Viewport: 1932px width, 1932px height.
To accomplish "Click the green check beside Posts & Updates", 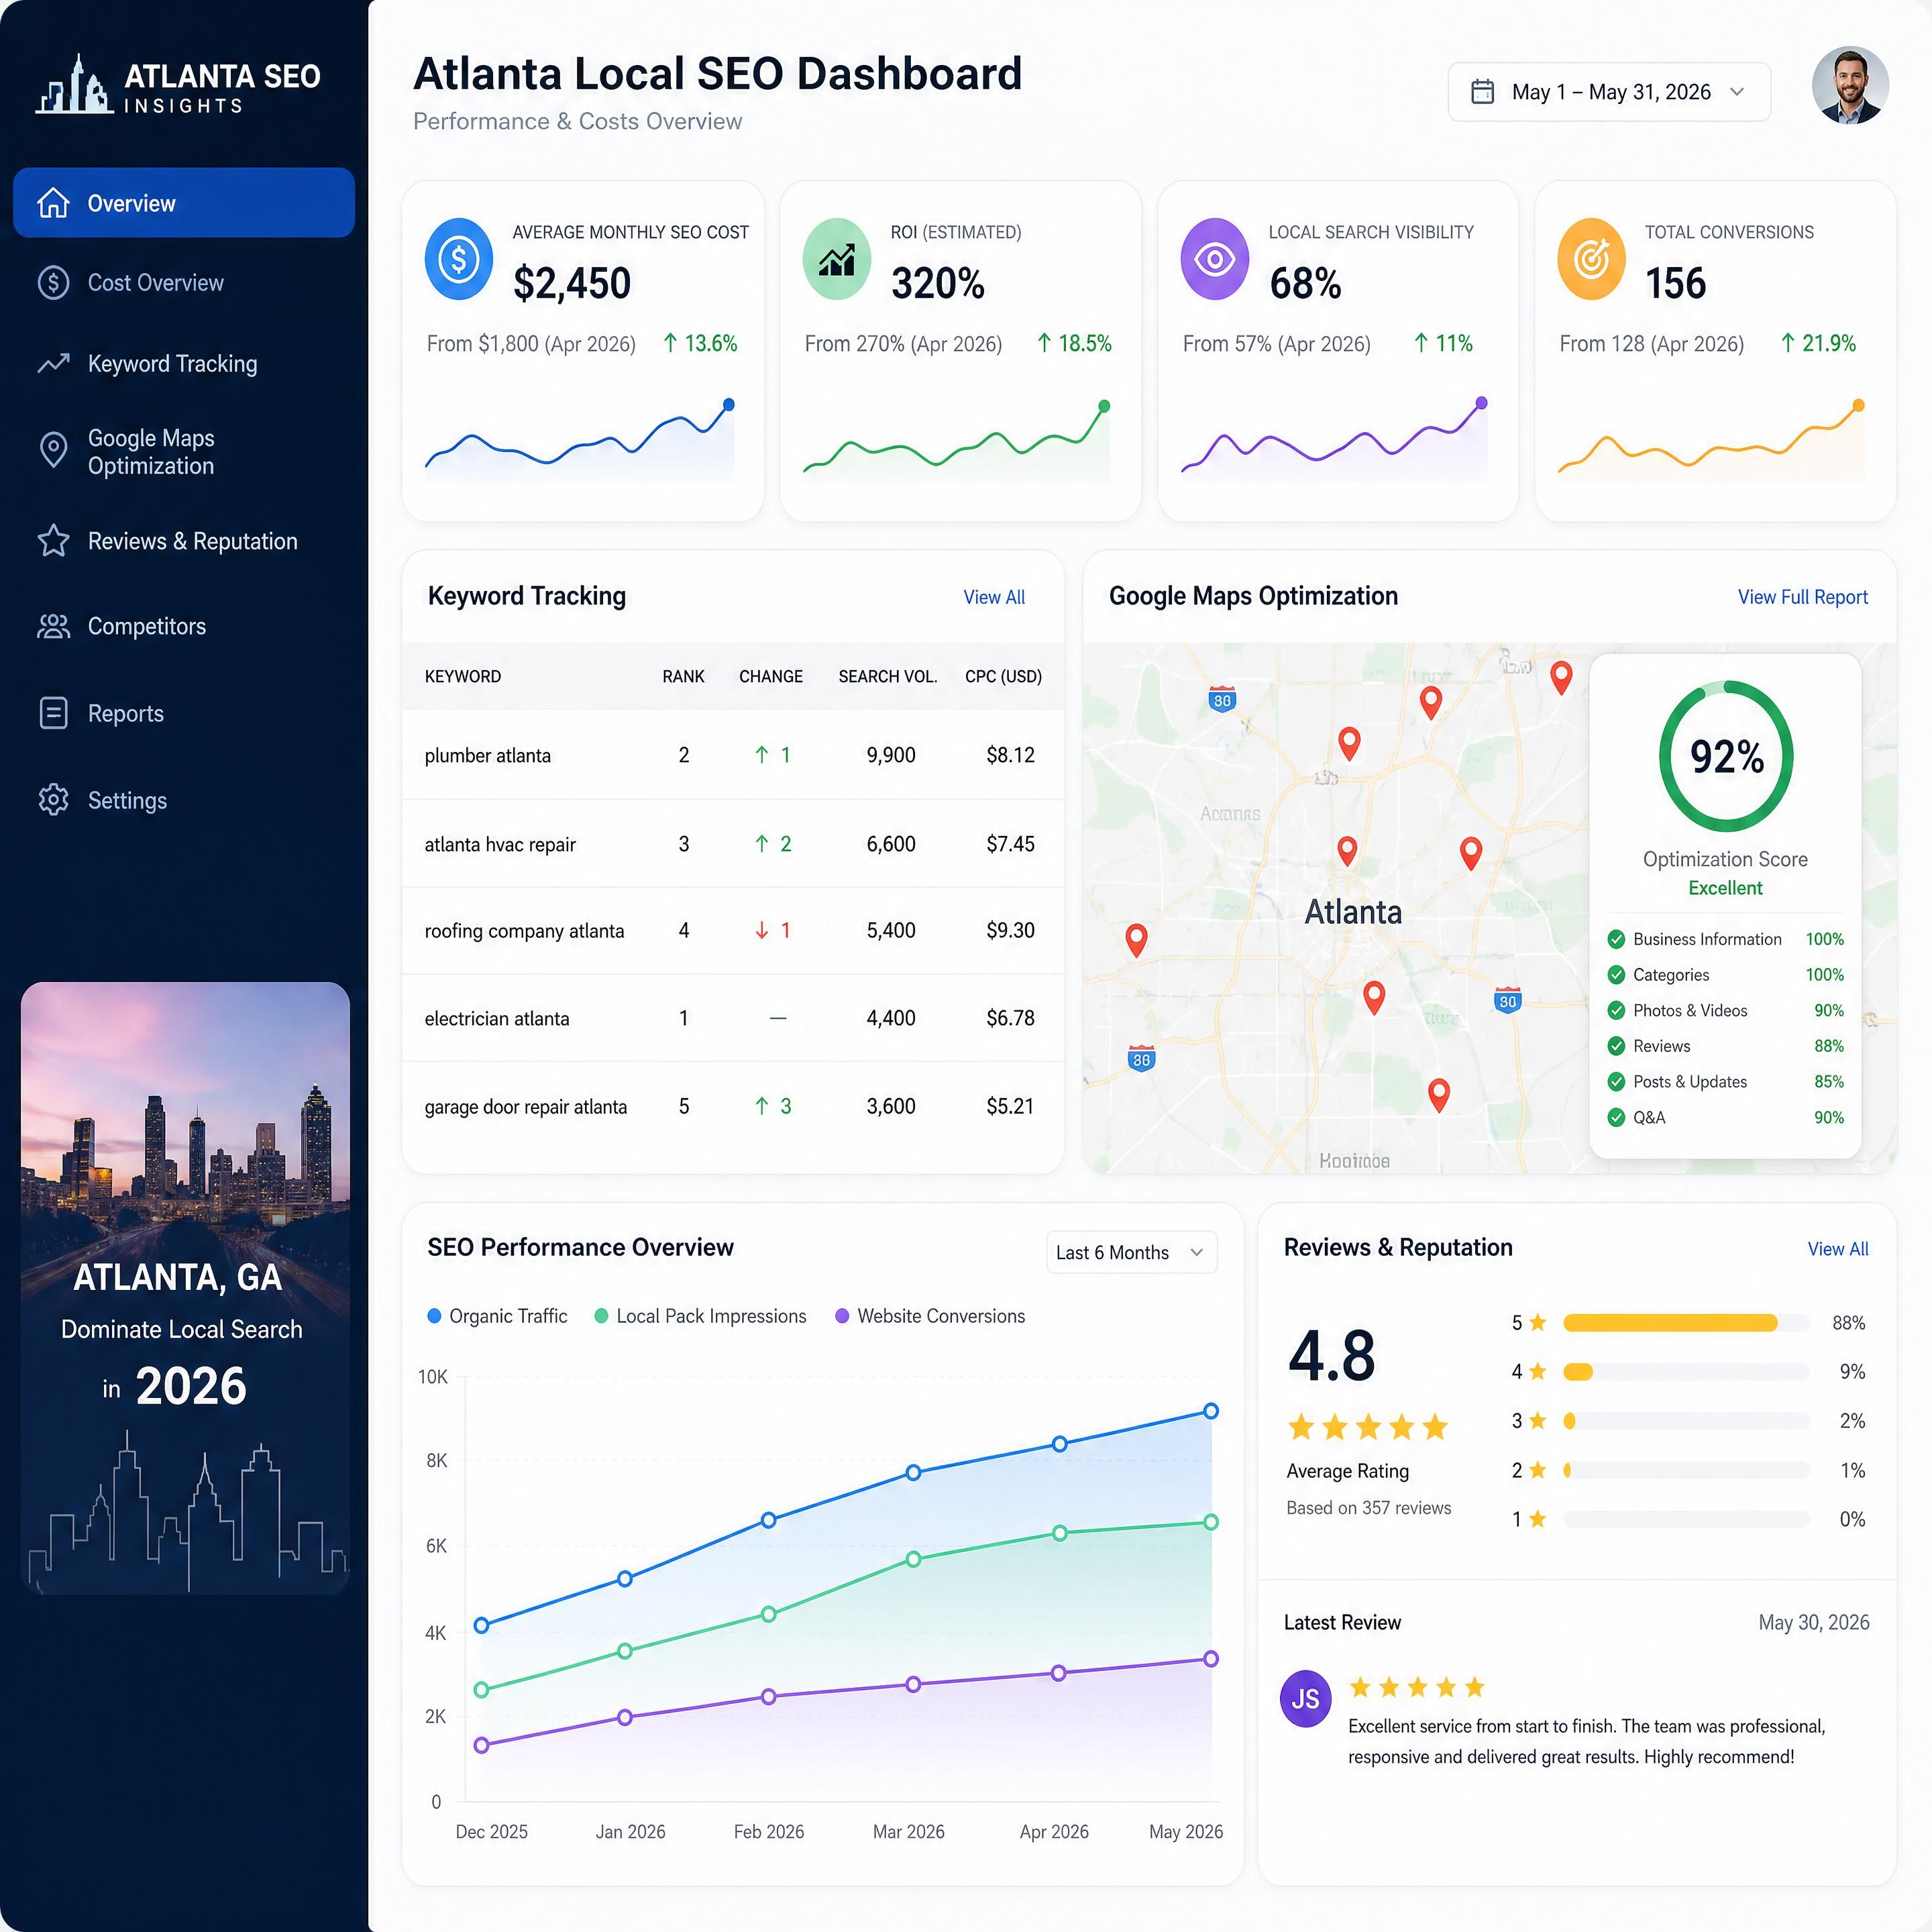I will coord(1616,1081).
